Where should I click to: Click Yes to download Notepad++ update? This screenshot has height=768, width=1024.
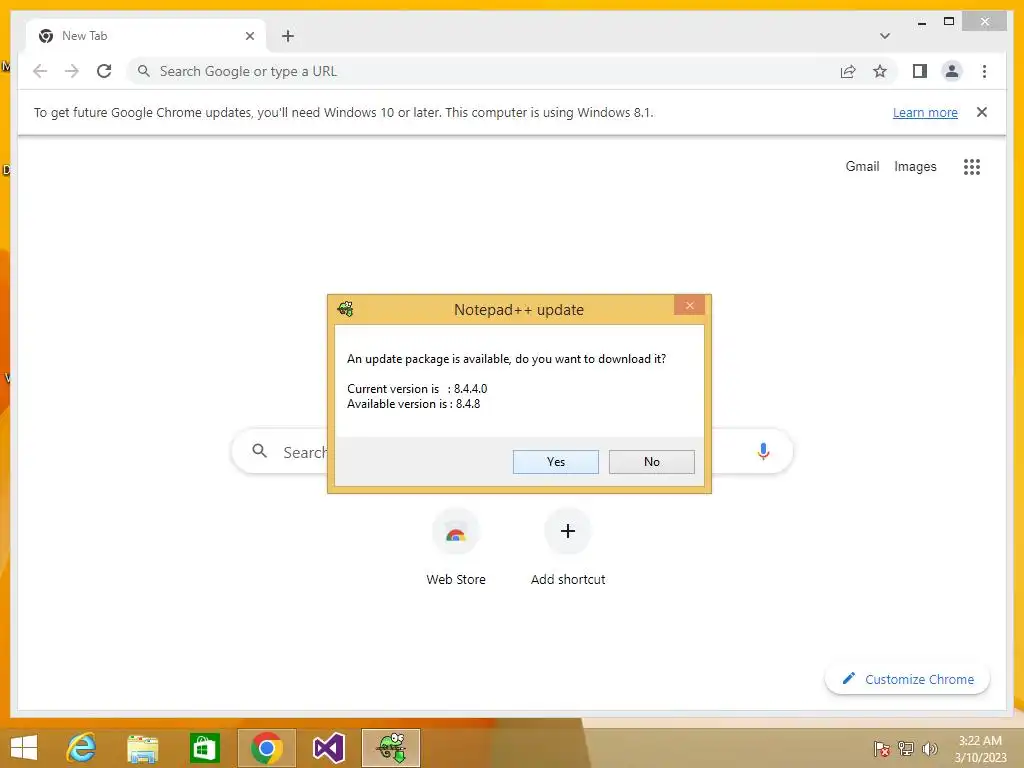pyautogui.click(x=555, y=462)
